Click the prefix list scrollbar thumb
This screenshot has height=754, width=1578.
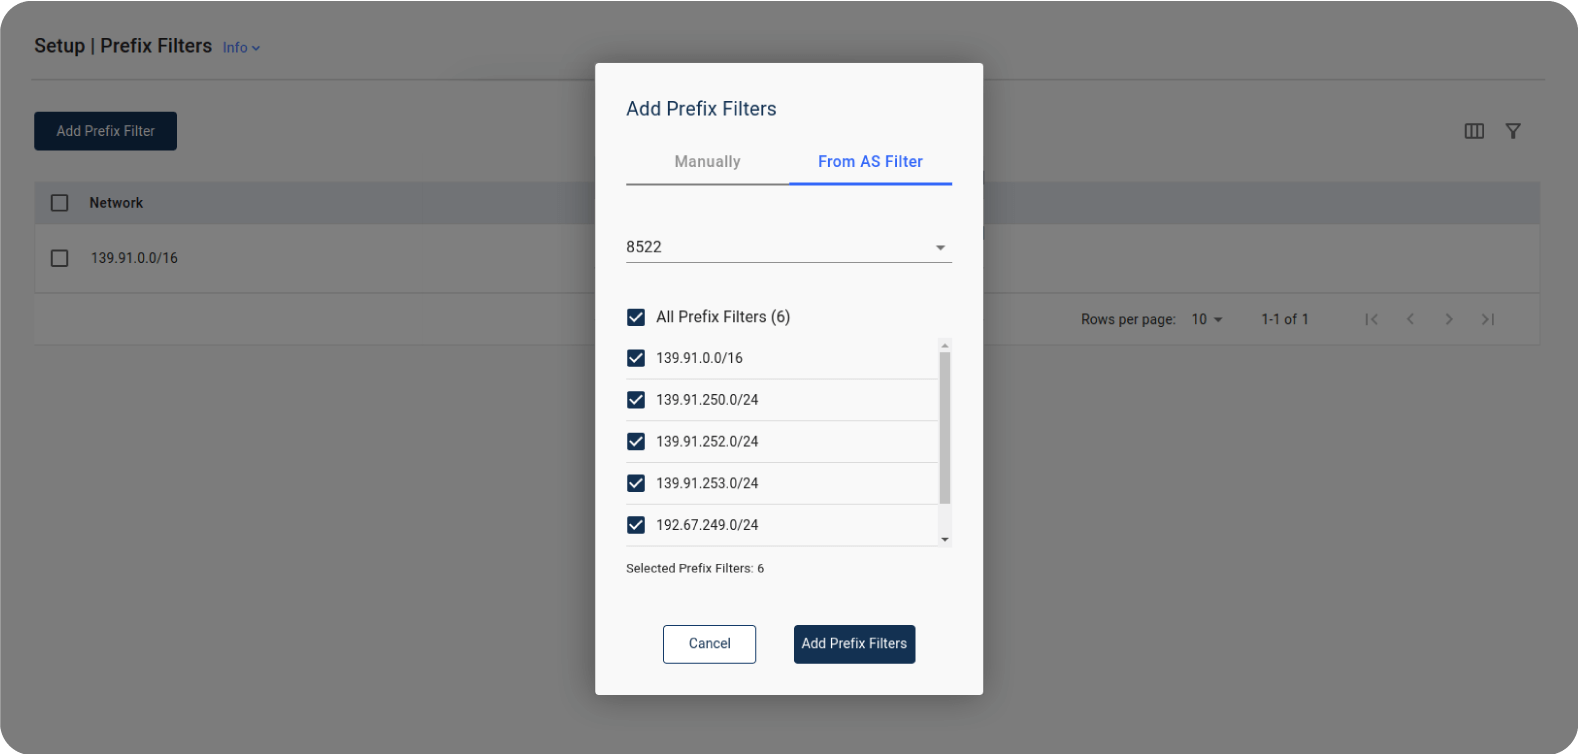(x=945, y=427)
